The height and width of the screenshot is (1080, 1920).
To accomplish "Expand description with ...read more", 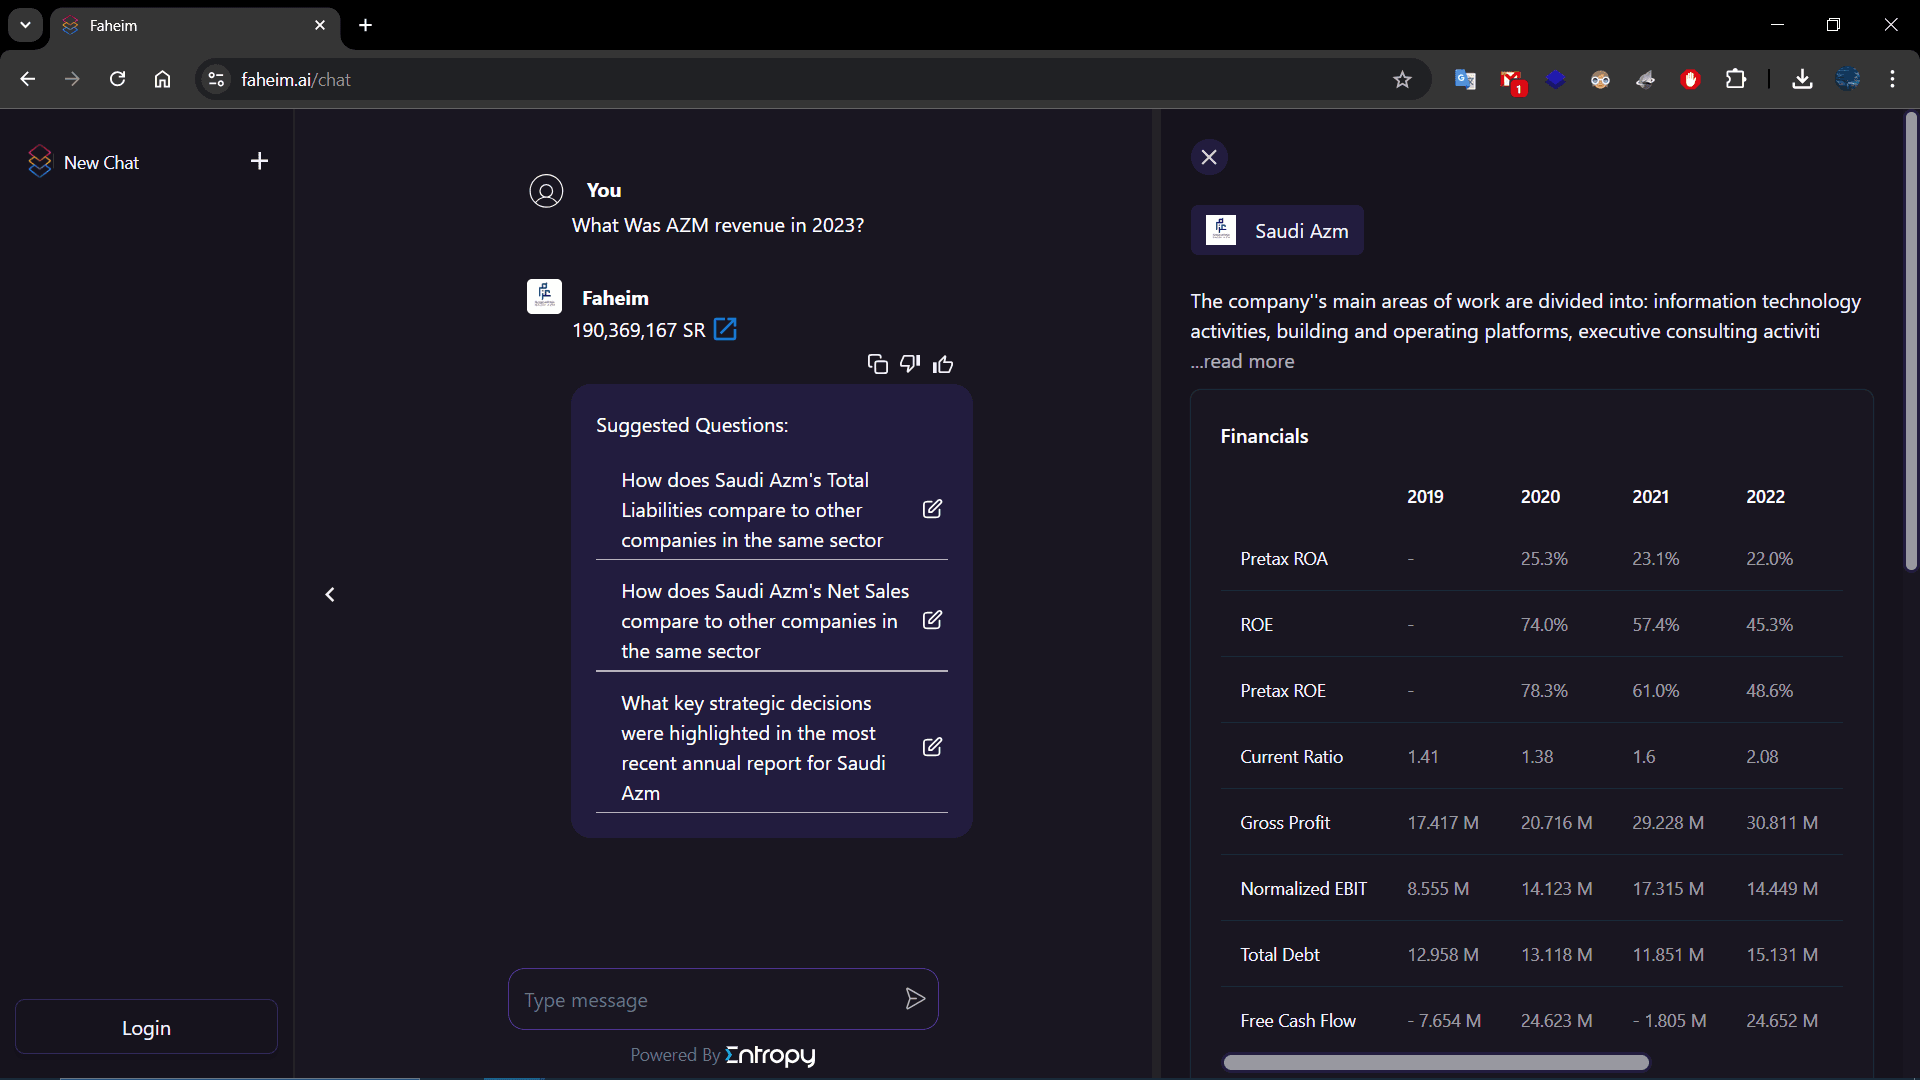I will (1242, 361).
